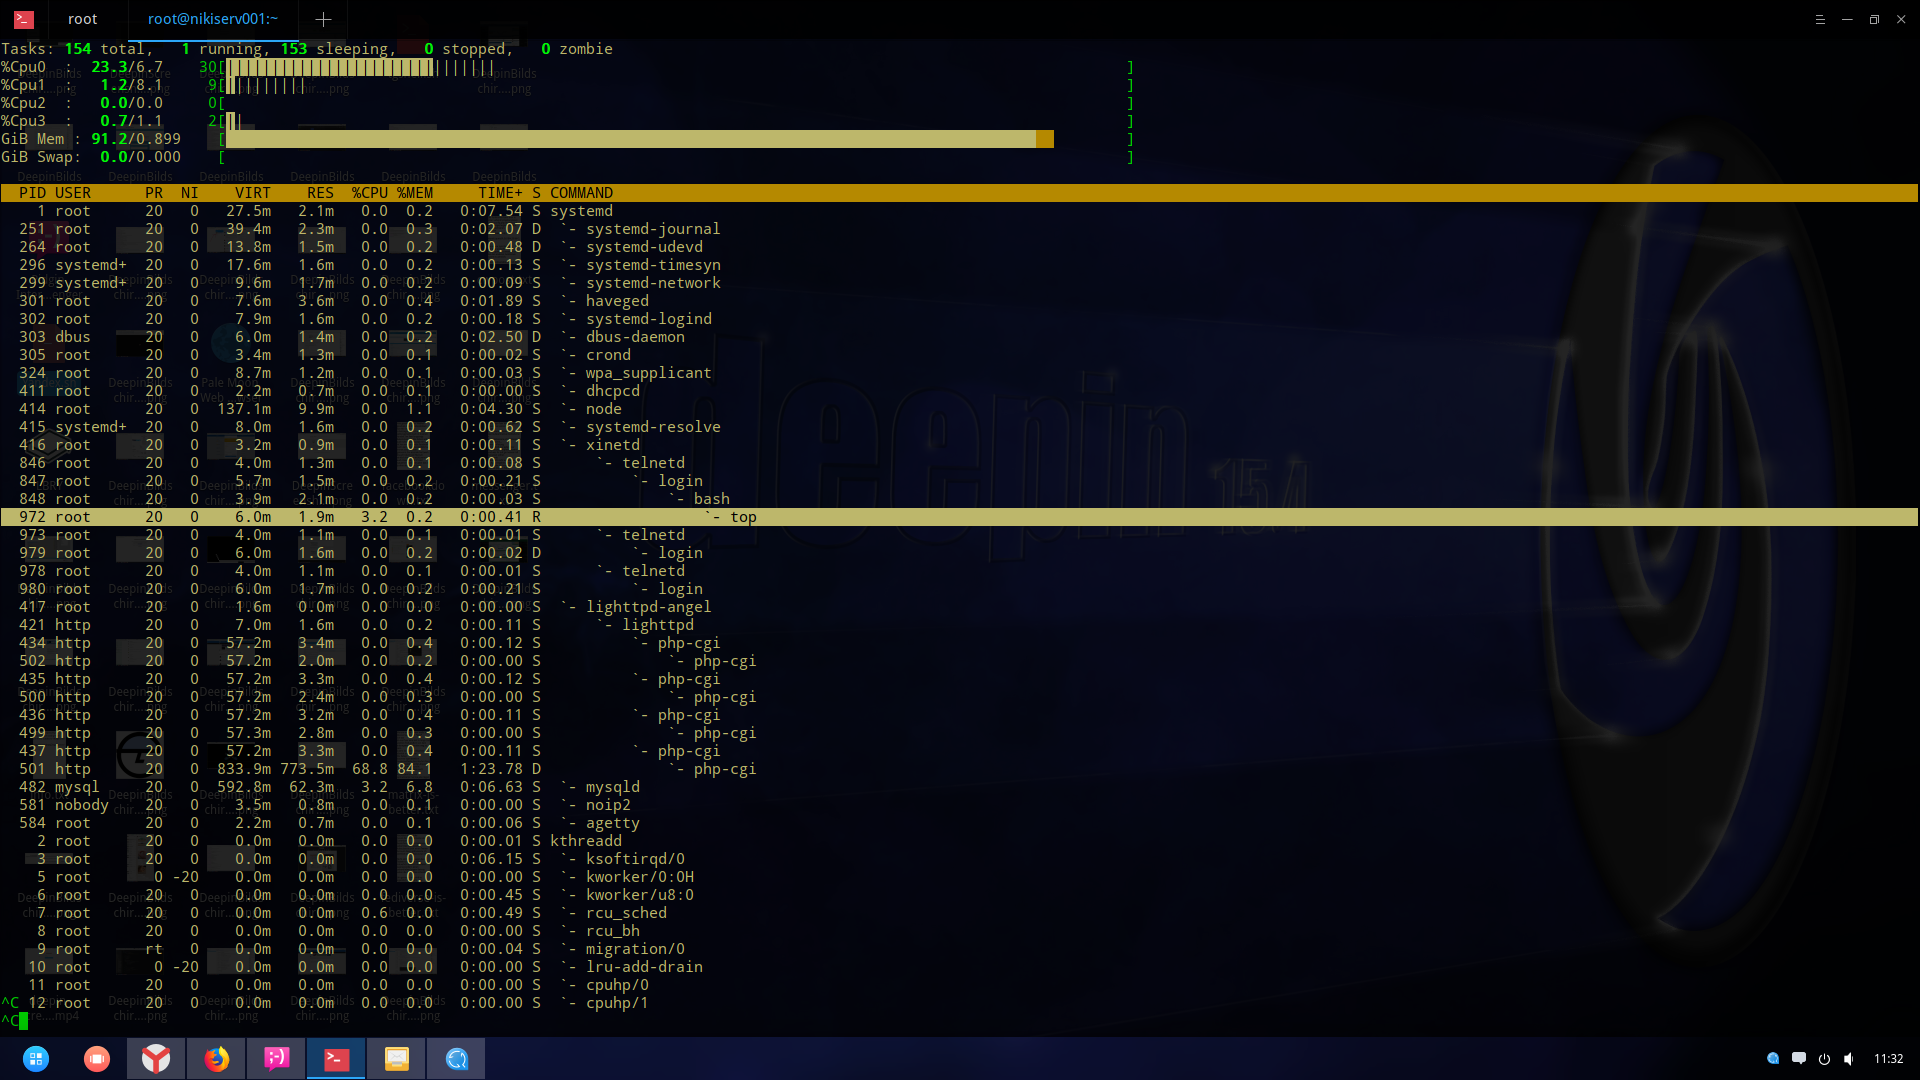Open the yellow mail app icon

(397, 1059)
